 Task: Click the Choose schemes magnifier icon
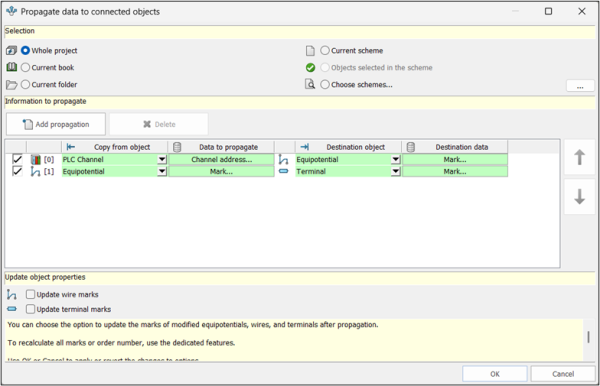coord(310,84)
